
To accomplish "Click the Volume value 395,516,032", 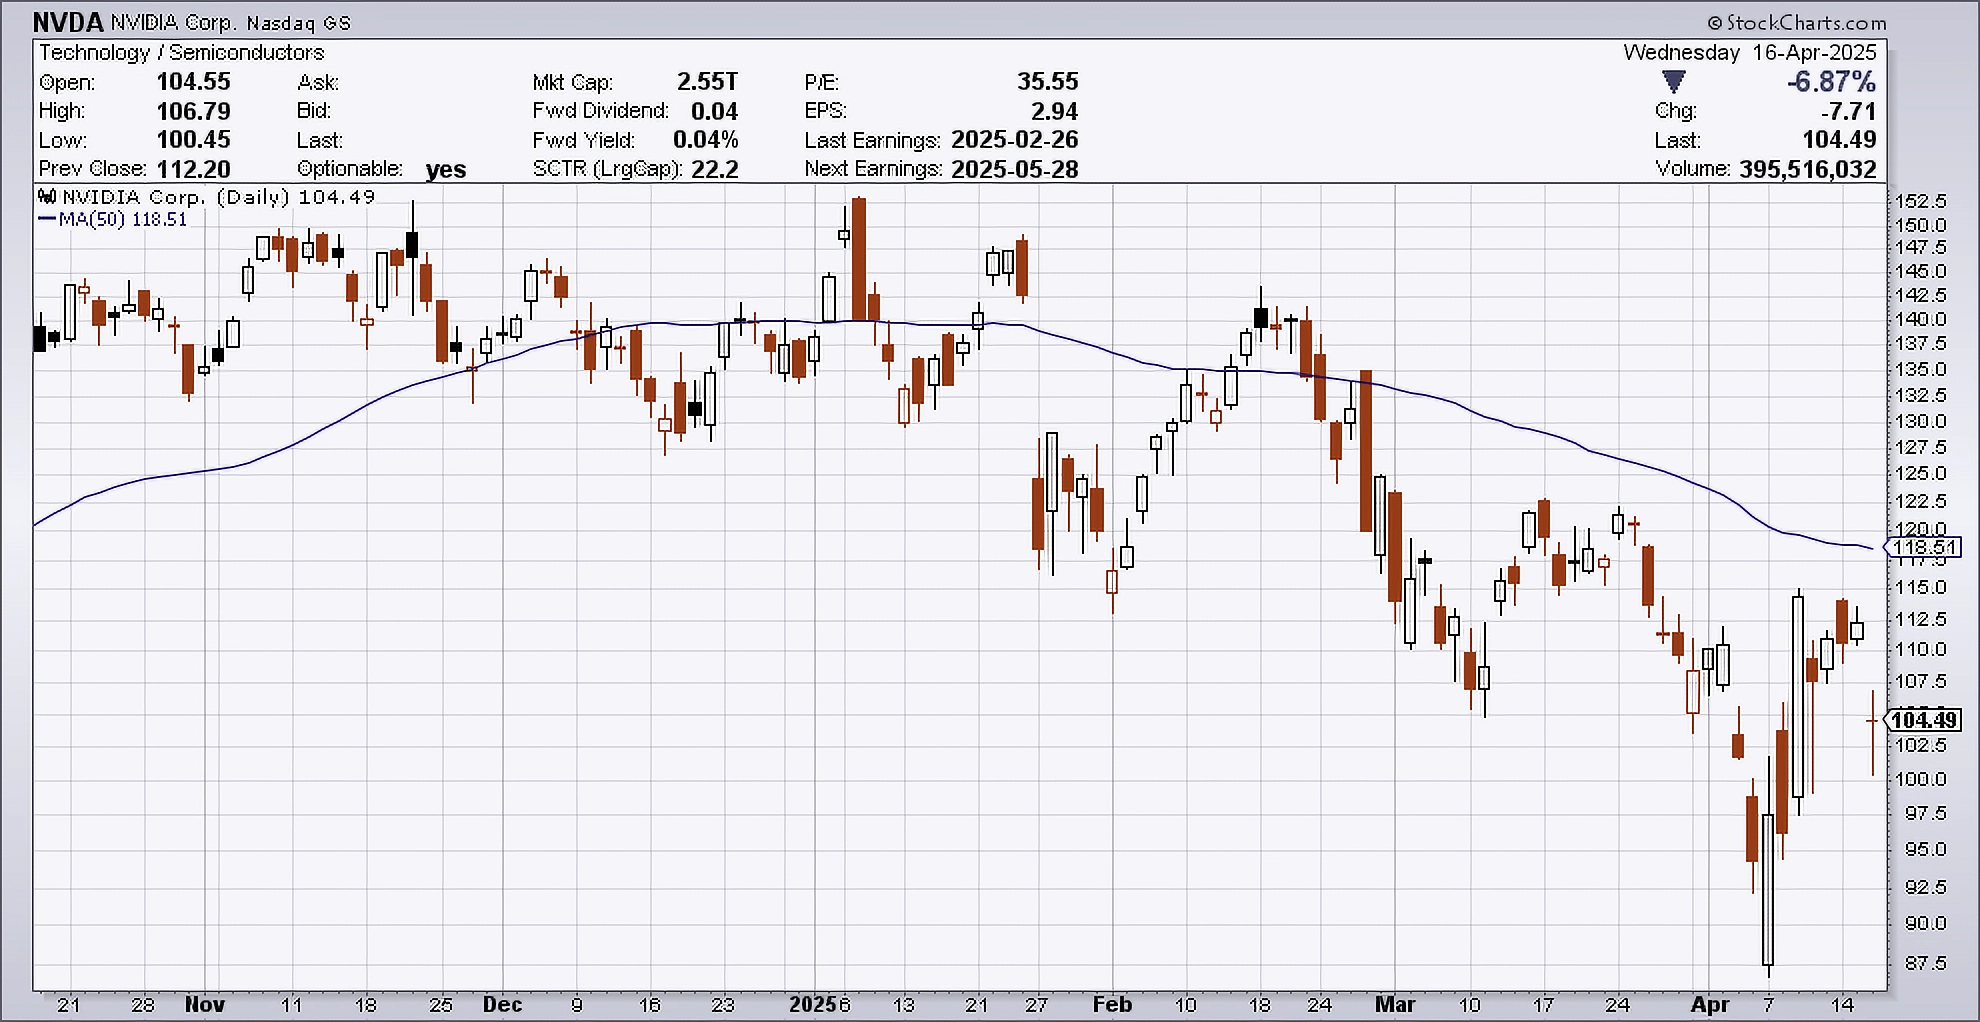I will pos(1807,169).
